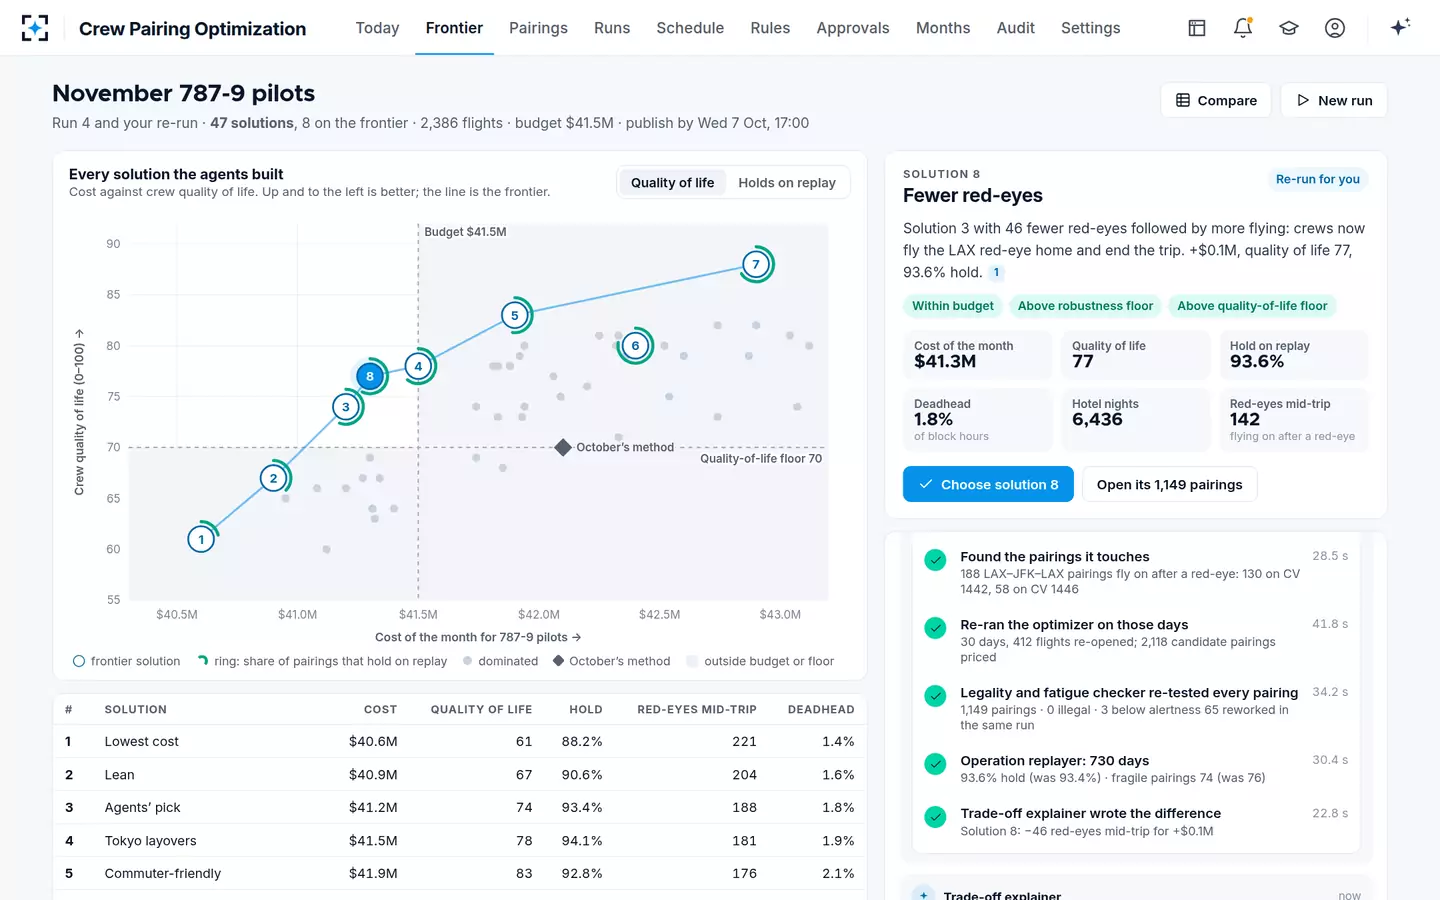Click the graduation cap learning icon
Image resolution: width=1440 pixels, height=900 pixels.
point(1289,28)
